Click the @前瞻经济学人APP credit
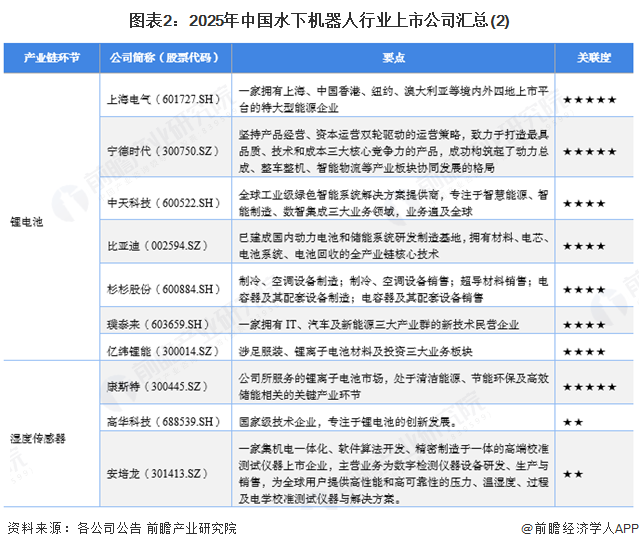Viewport: 639px width, 549px height. point(580,528)
